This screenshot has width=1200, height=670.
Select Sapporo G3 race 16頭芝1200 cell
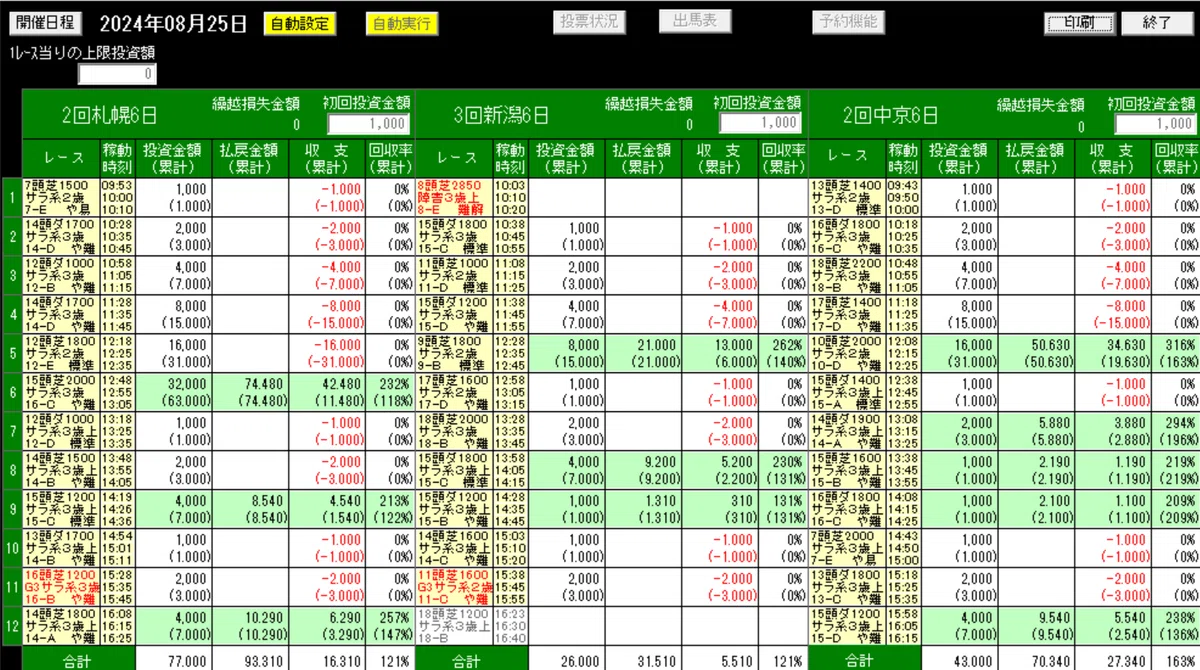coord(60,589)
